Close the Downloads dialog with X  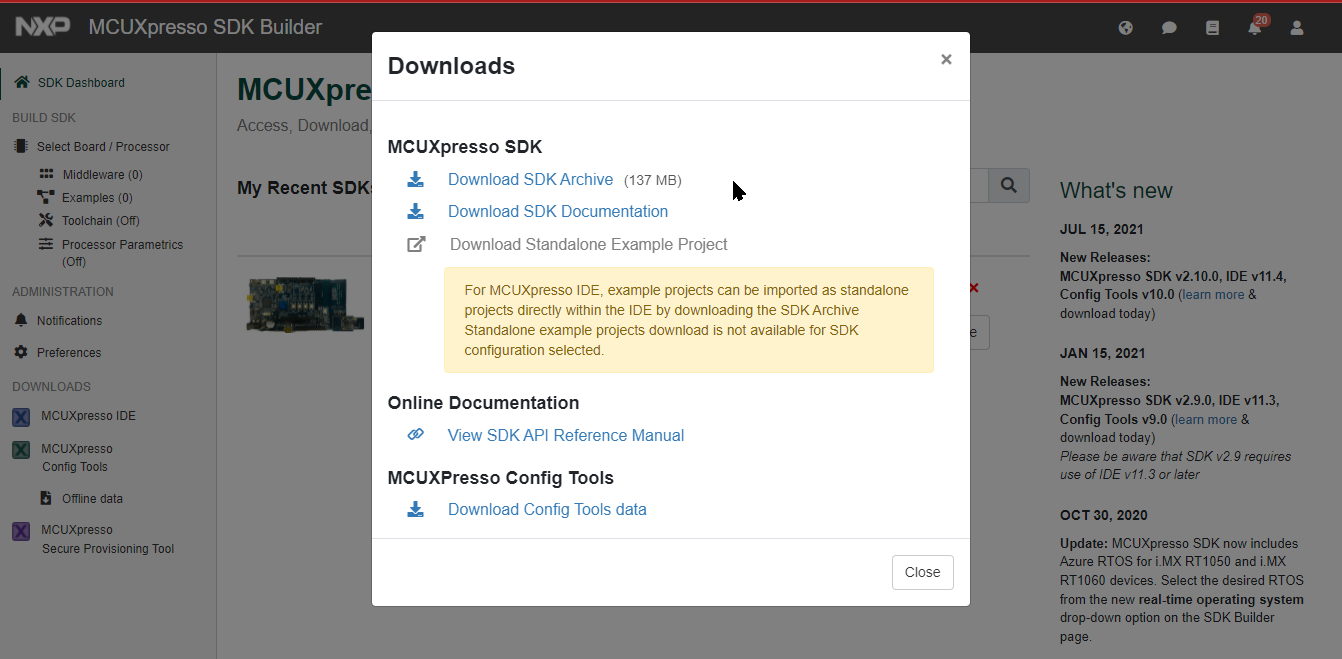pyautogui.click(x=946, y=59)
